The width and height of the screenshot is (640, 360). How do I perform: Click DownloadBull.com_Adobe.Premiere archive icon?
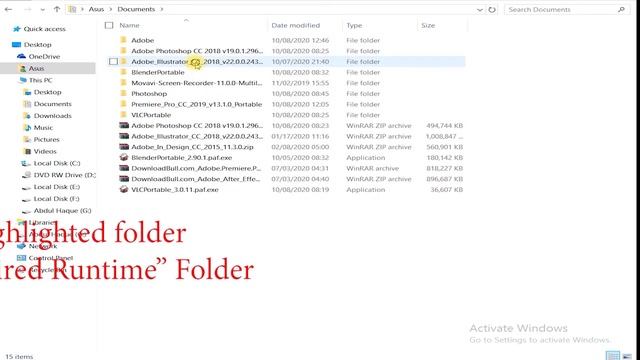click(x=124, y=168)
